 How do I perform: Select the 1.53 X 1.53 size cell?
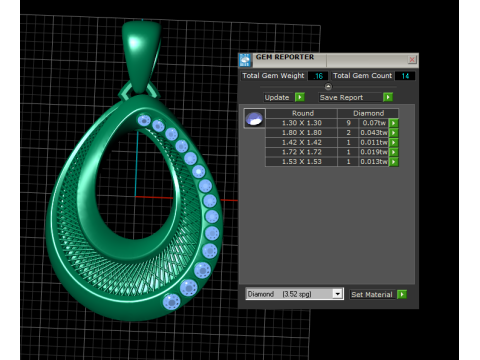coord(302,162)
